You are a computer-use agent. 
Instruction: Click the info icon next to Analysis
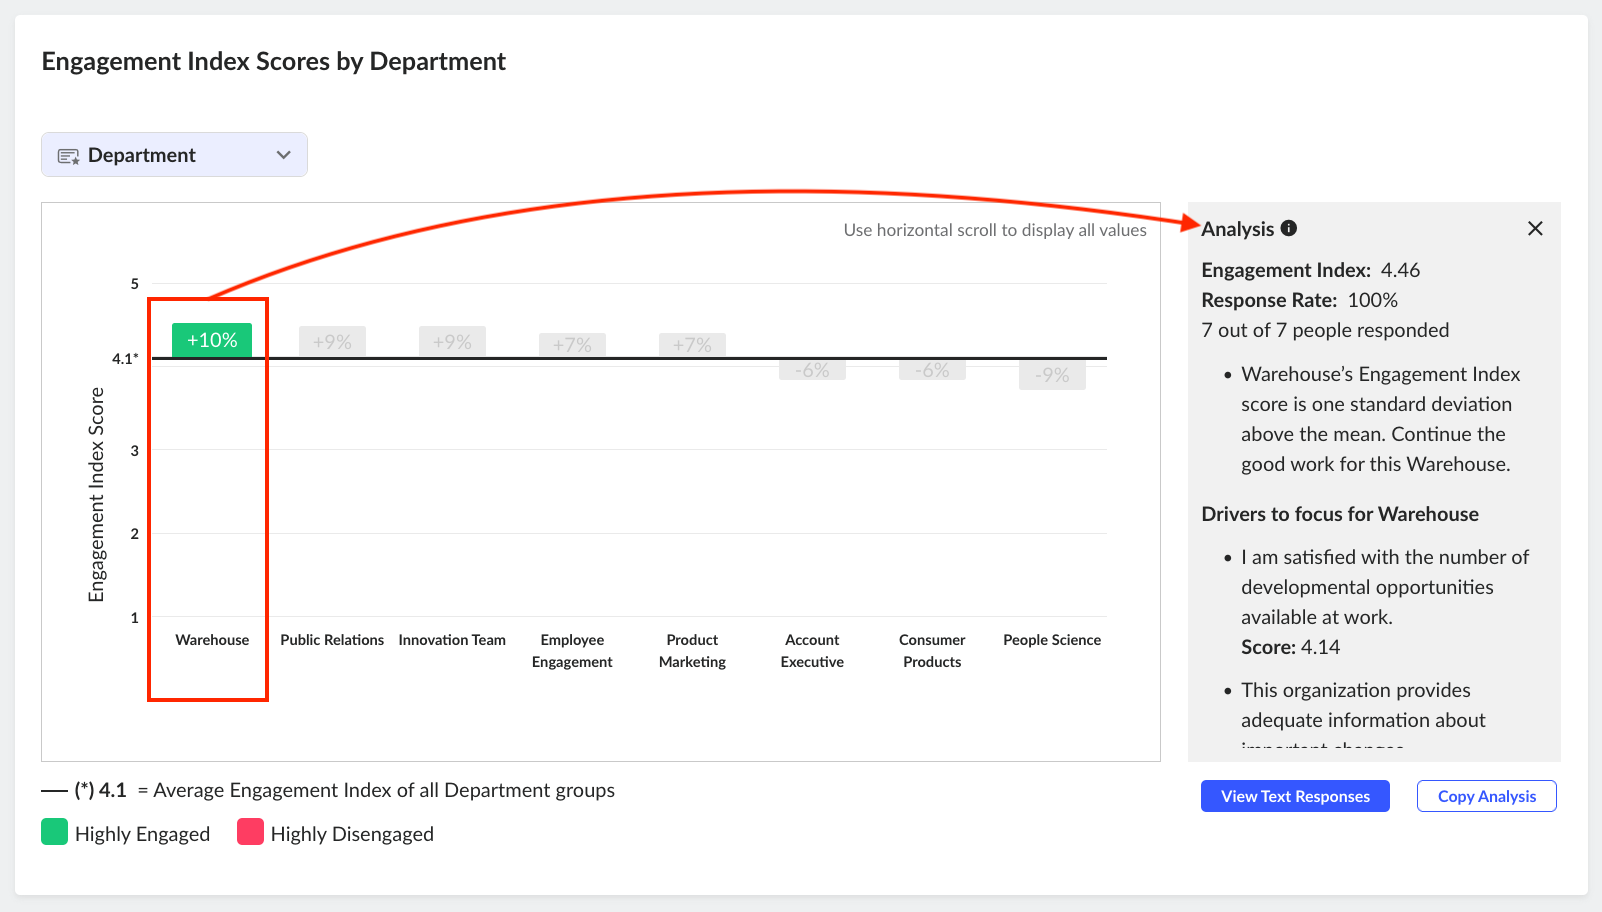[1289, 228]
